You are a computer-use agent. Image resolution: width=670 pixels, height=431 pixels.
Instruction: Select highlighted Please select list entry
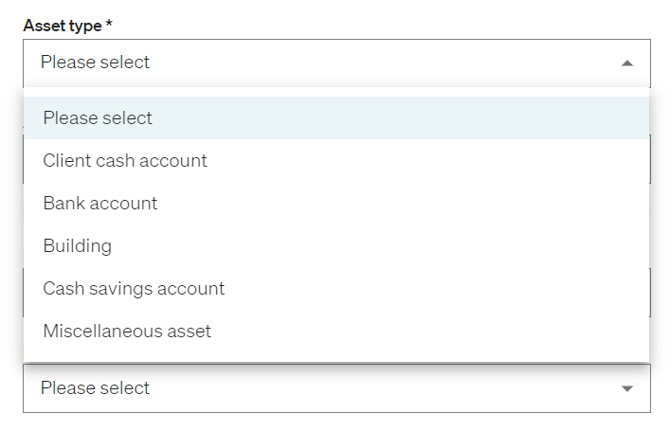(97, 118)
